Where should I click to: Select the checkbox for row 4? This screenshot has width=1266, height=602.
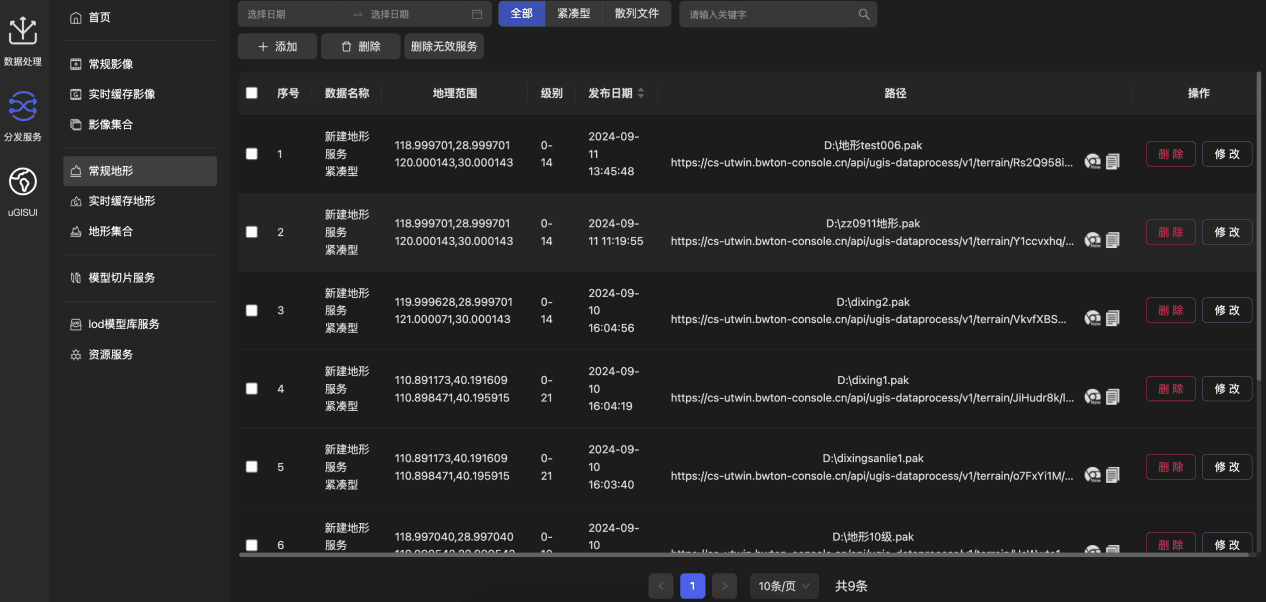[252, 389]
